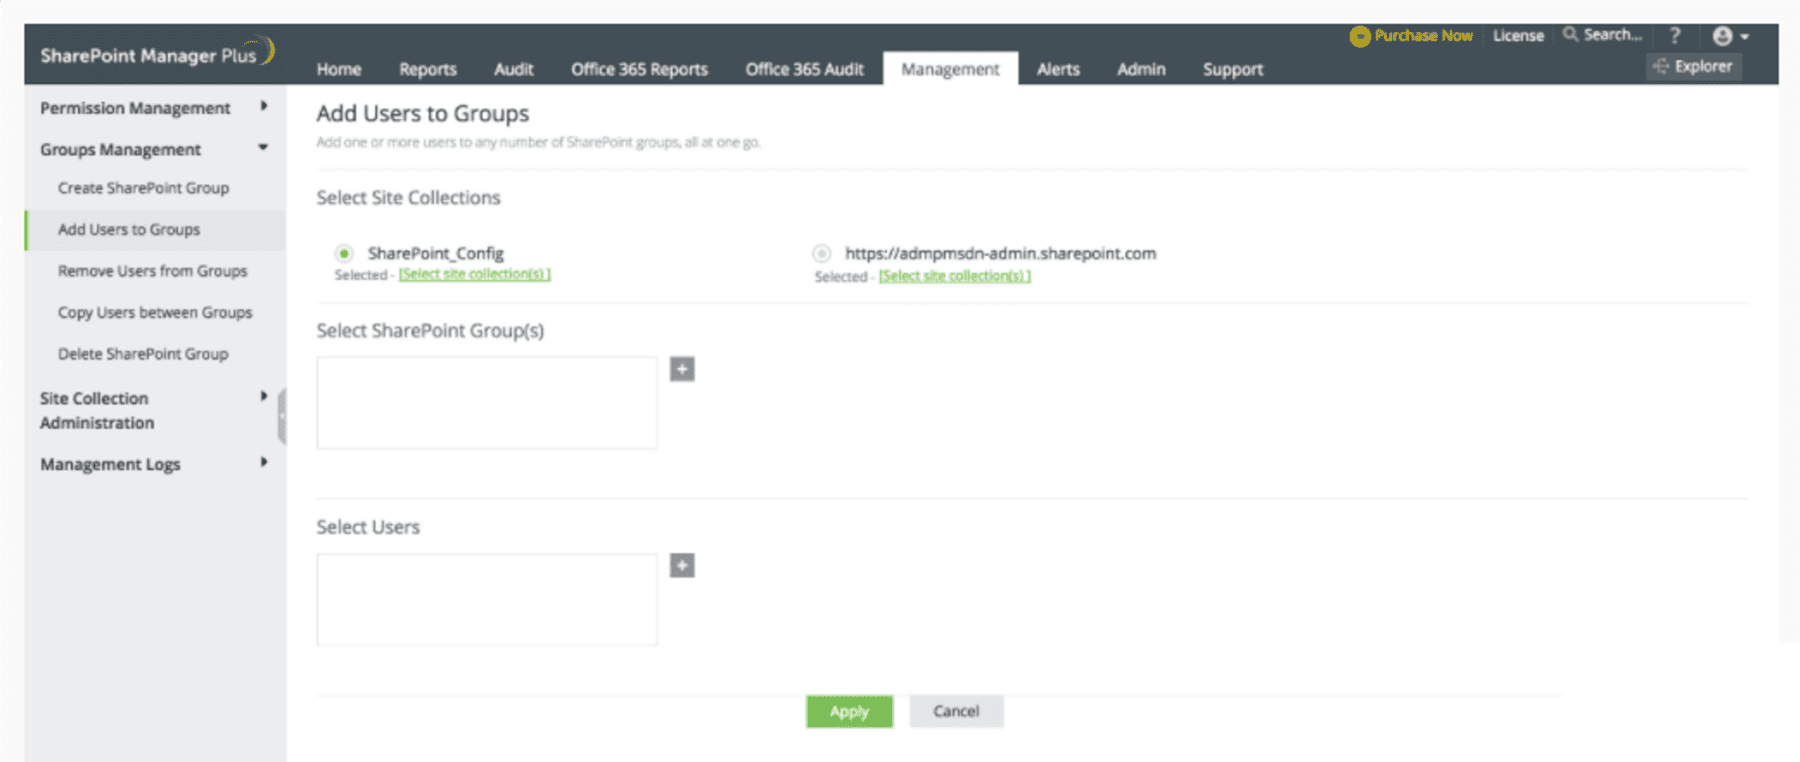Select the SharePoint_Config radio button
This screenshot has height=762, width=1800.
click(x=344, y=253)
